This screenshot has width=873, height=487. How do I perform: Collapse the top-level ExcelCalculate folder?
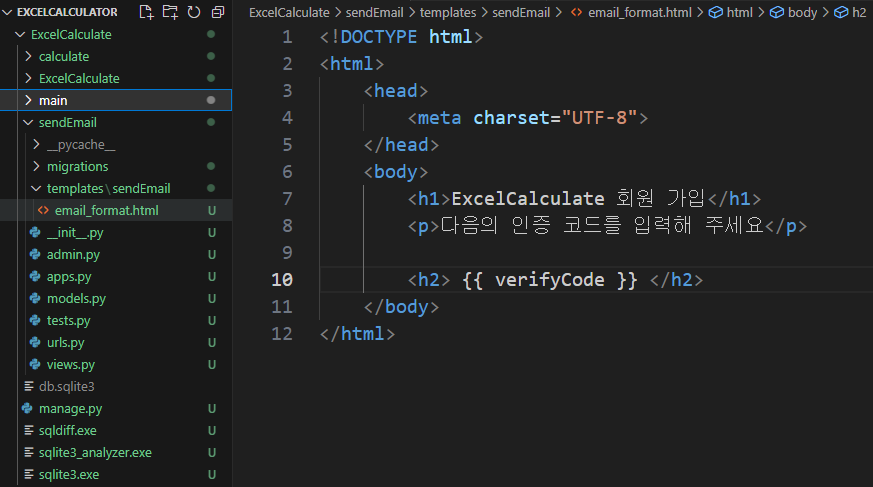(20, 35)
